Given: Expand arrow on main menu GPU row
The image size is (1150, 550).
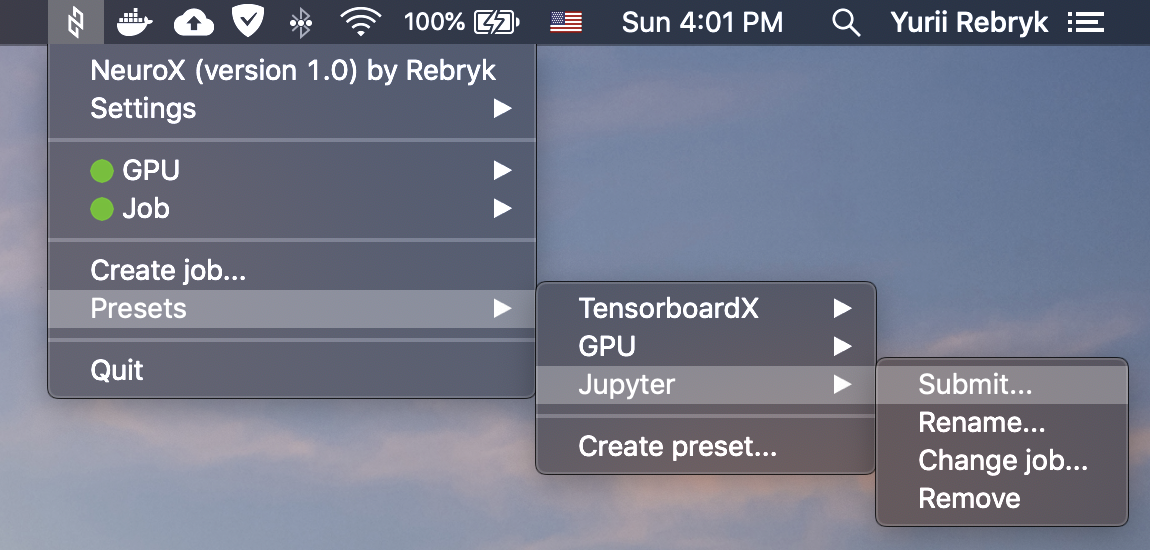Looking at the screenshot, I should [502, 171].
